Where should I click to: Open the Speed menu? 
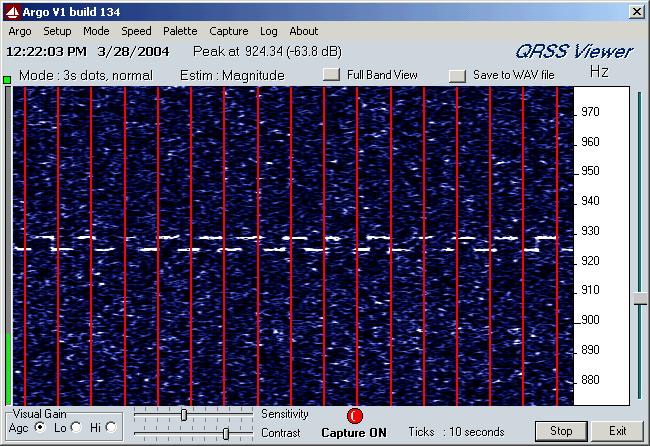tap(136, 31)
